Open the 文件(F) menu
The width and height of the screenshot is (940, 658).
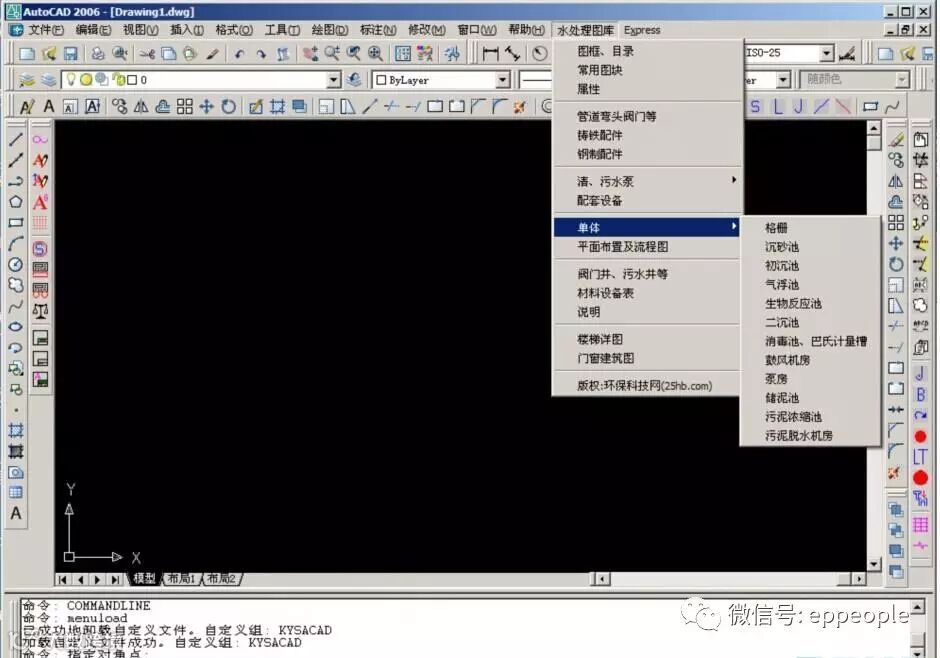(x=45, y=29)
